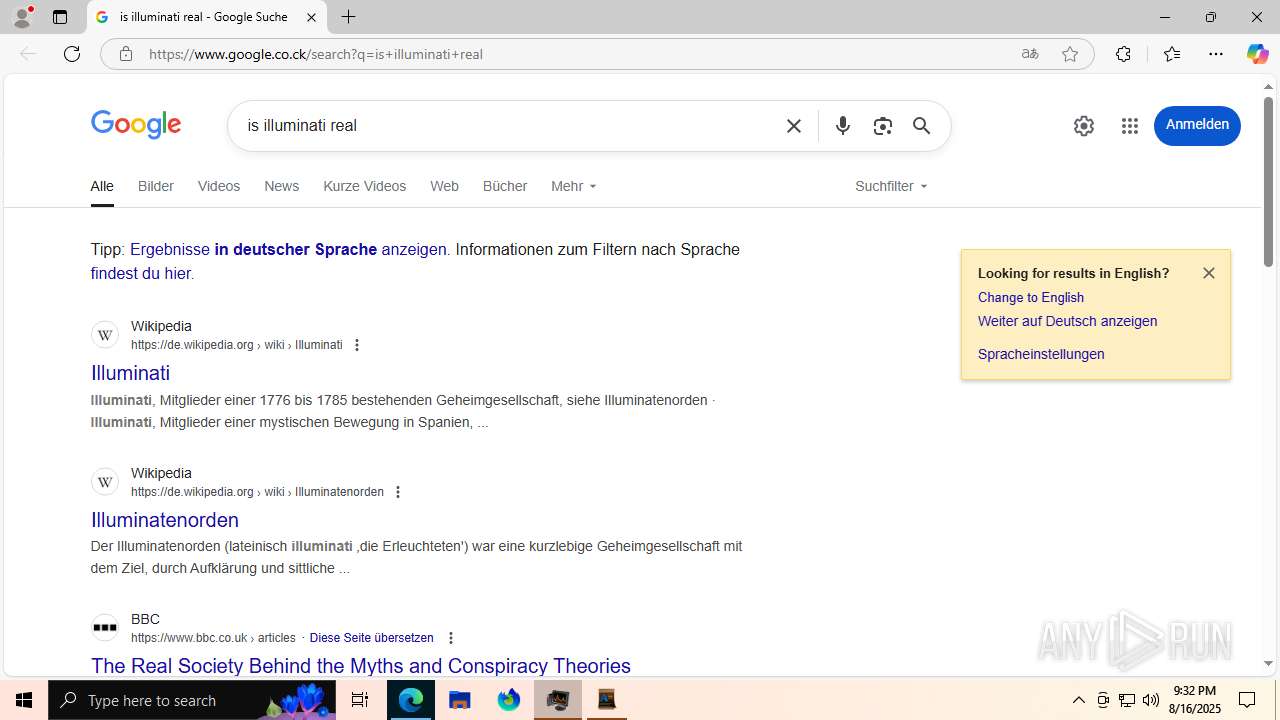Open more options for Illuminatenorden result
1280x720 pixels.
[398, 492]
